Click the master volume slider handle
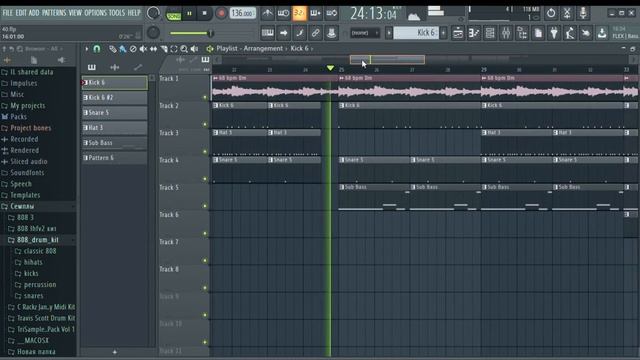640x360 pixels. tap(211, 33)
